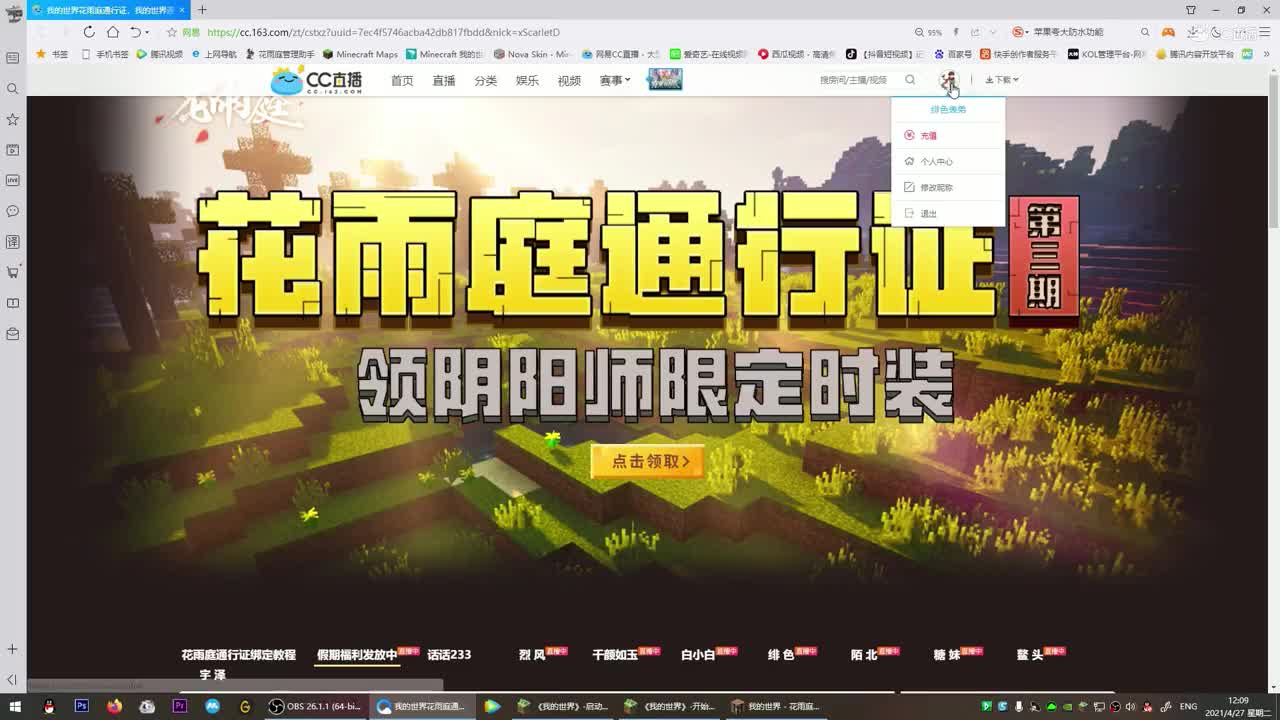Open the 首页 nav tab

pos(402,80)
